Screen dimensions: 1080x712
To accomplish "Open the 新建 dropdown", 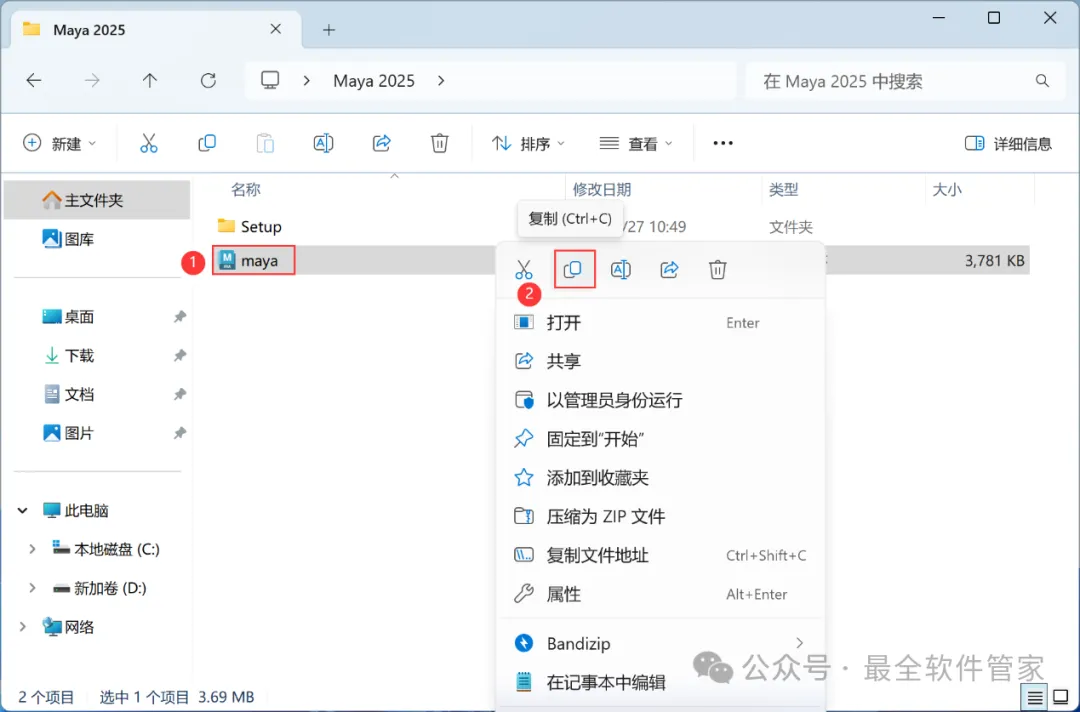I will click(x=59, y=143).
